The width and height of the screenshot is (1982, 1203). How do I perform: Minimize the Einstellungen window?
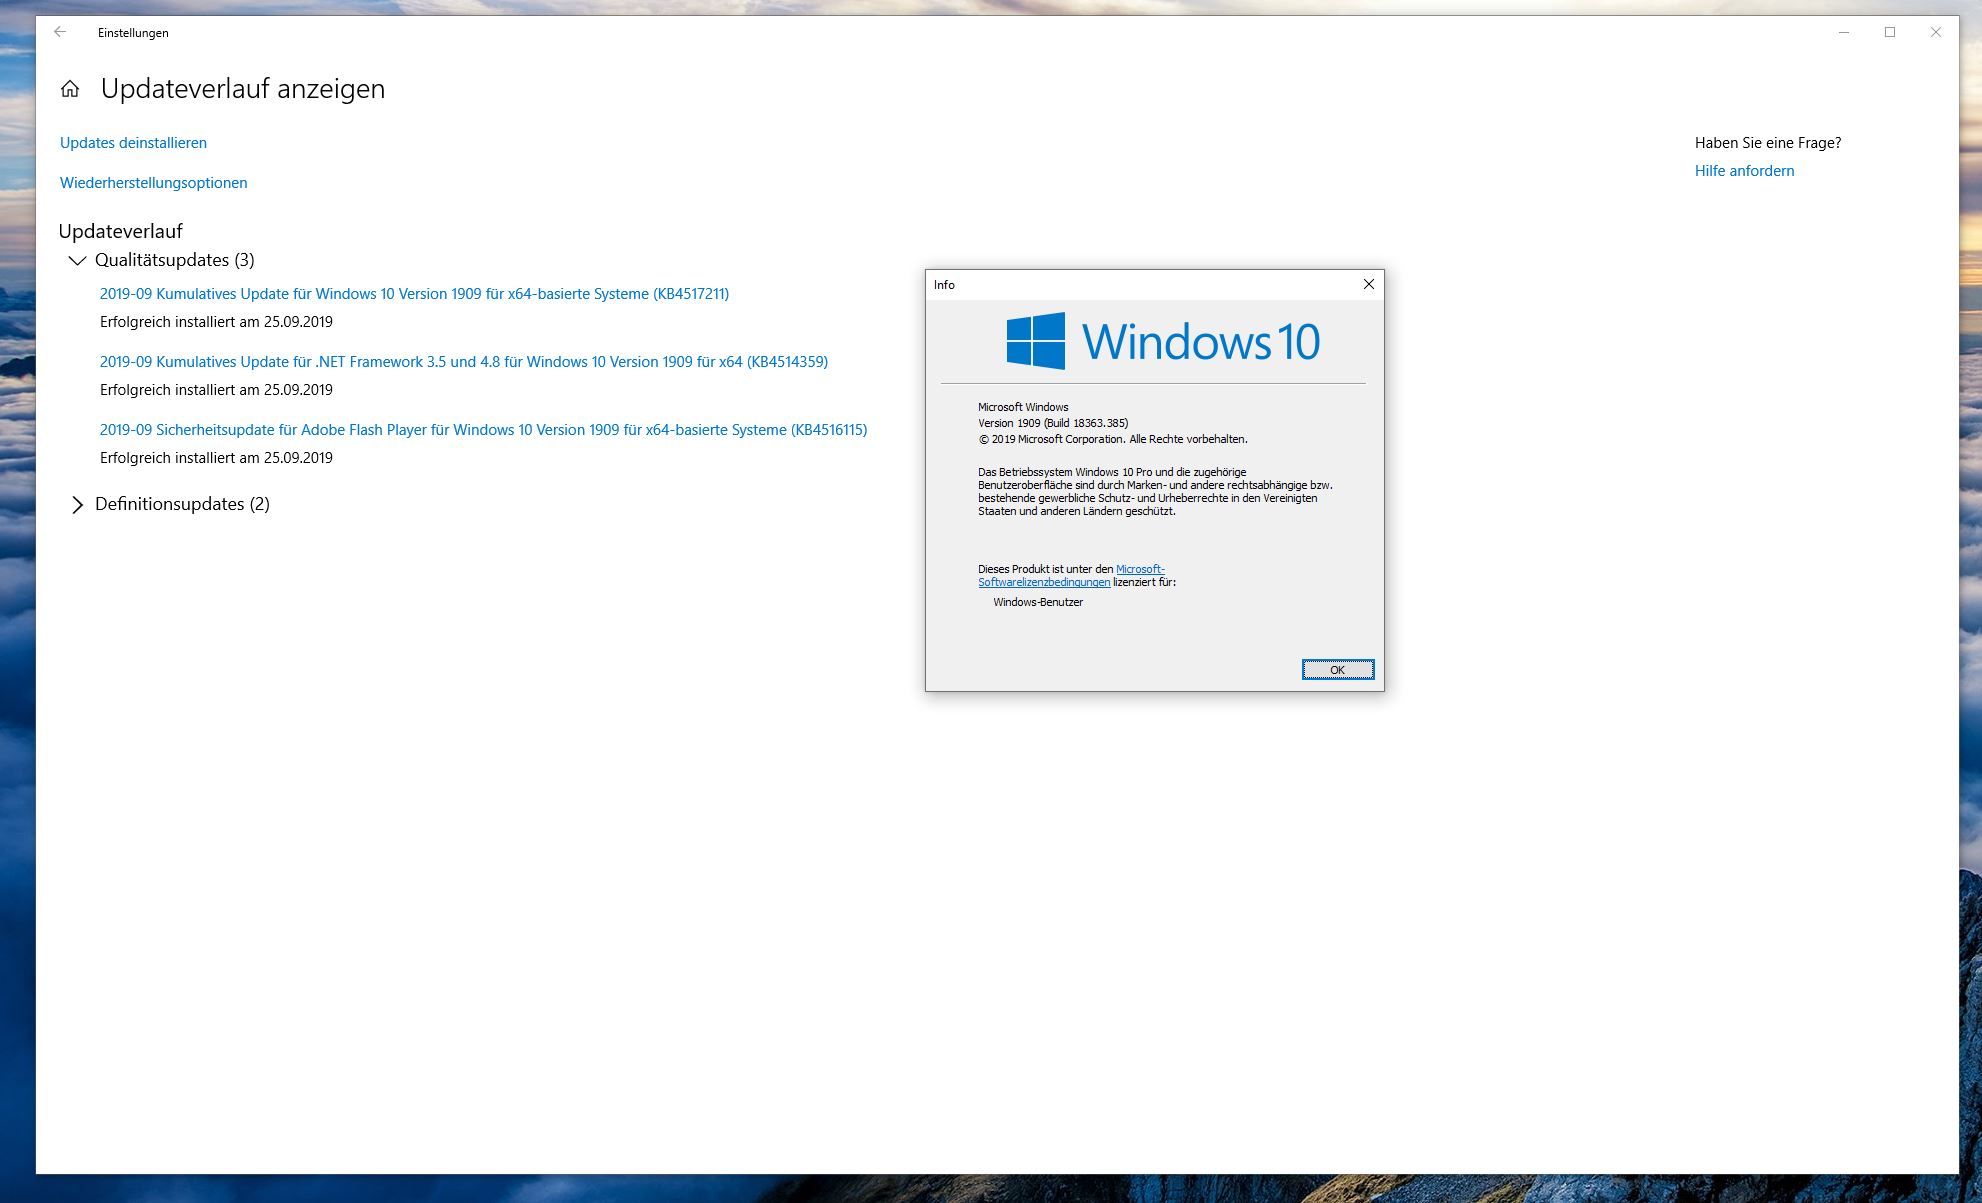click(x=1843, y=32)
